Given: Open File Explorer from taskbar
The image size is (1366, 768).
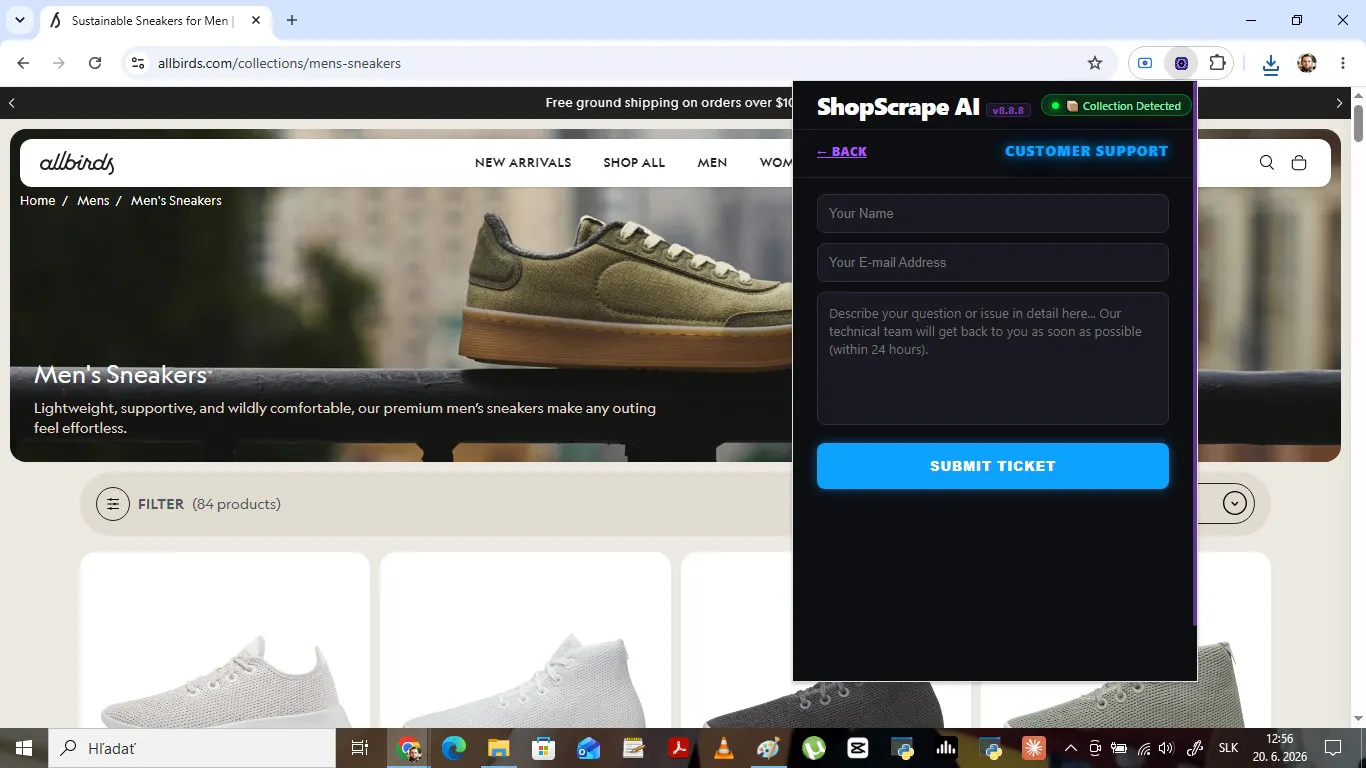Looking at the screenshot, I should [x=499, y=748].
